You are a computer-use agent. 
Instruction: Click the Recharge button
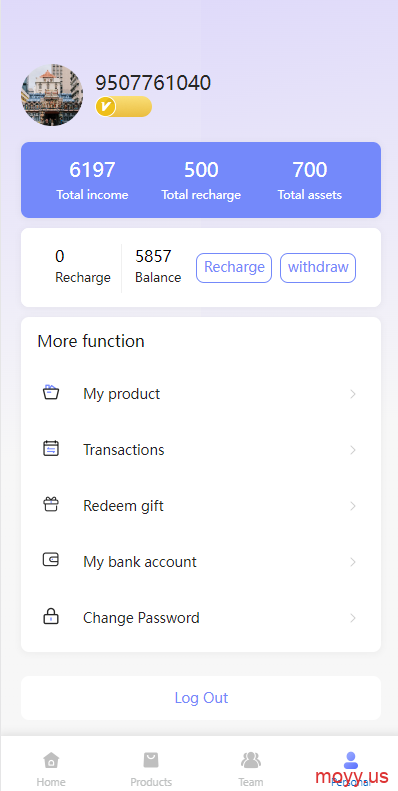point(234,268)
